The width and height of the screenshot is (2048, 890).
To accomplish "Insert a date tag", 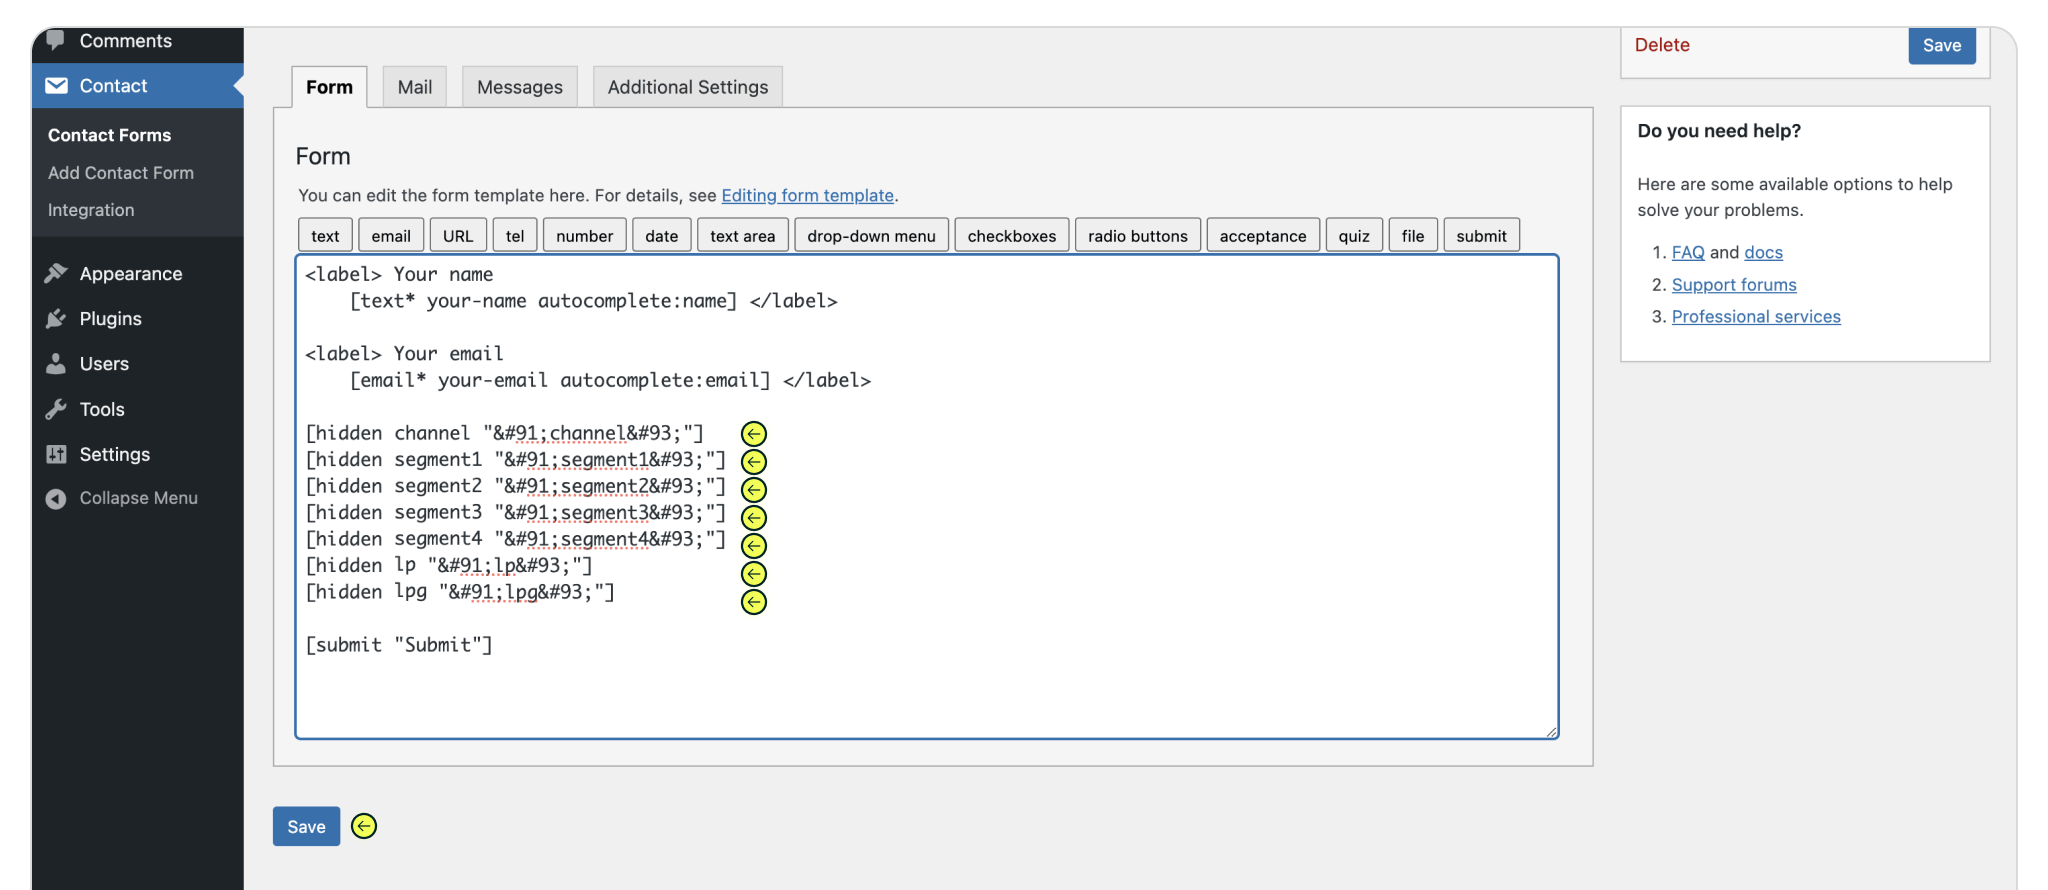I will tap(661, 235).
